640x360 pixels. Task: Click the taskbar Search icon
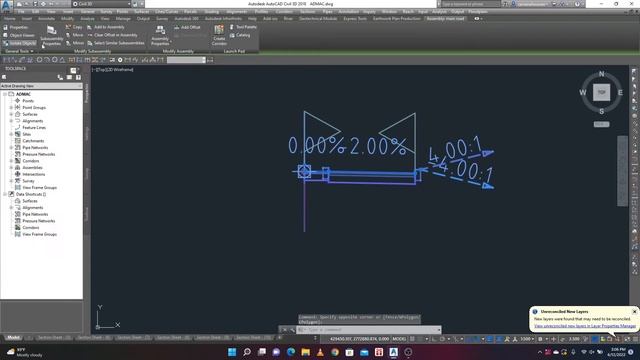pos(247,352)
